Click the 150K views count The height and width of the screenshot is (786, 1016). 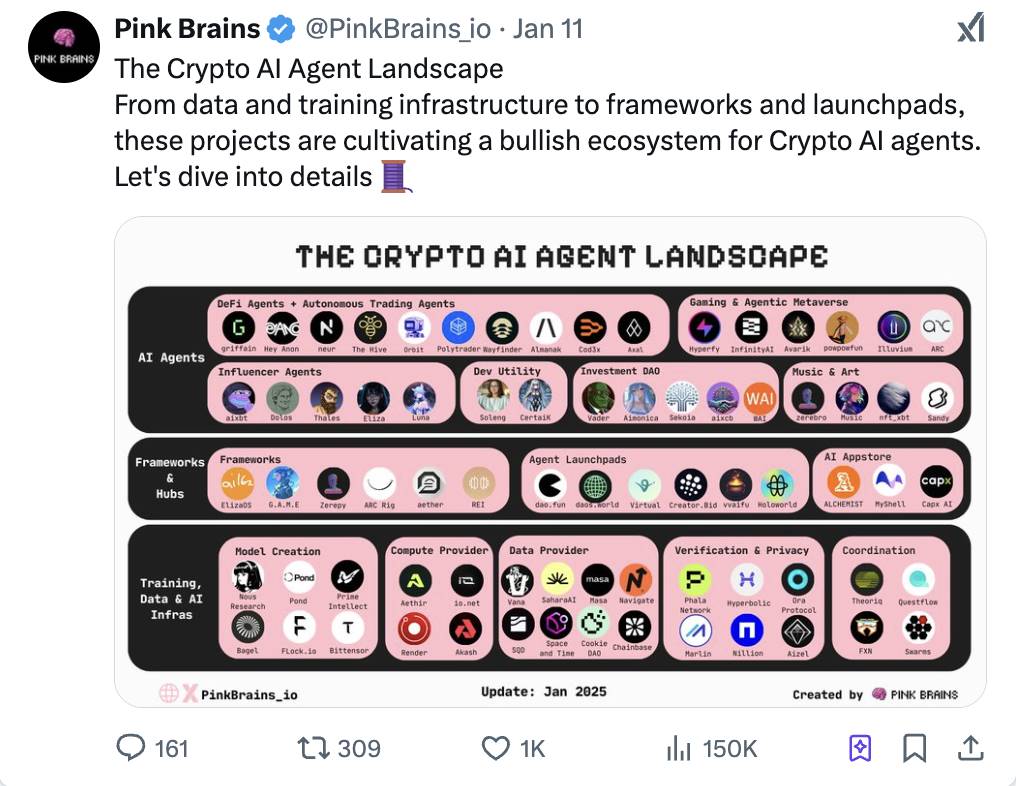click(x=730, y=748)
